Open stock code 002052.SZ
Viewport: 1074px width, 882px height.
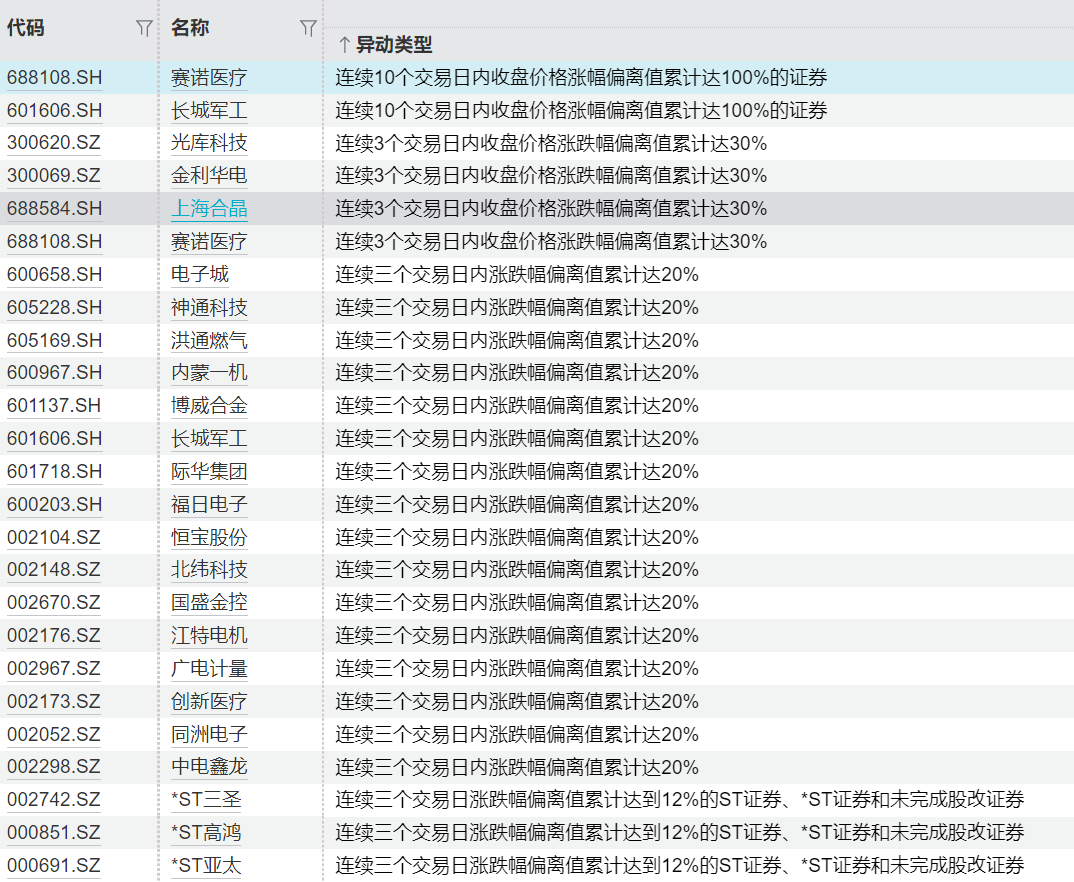[x=53, y=735]
